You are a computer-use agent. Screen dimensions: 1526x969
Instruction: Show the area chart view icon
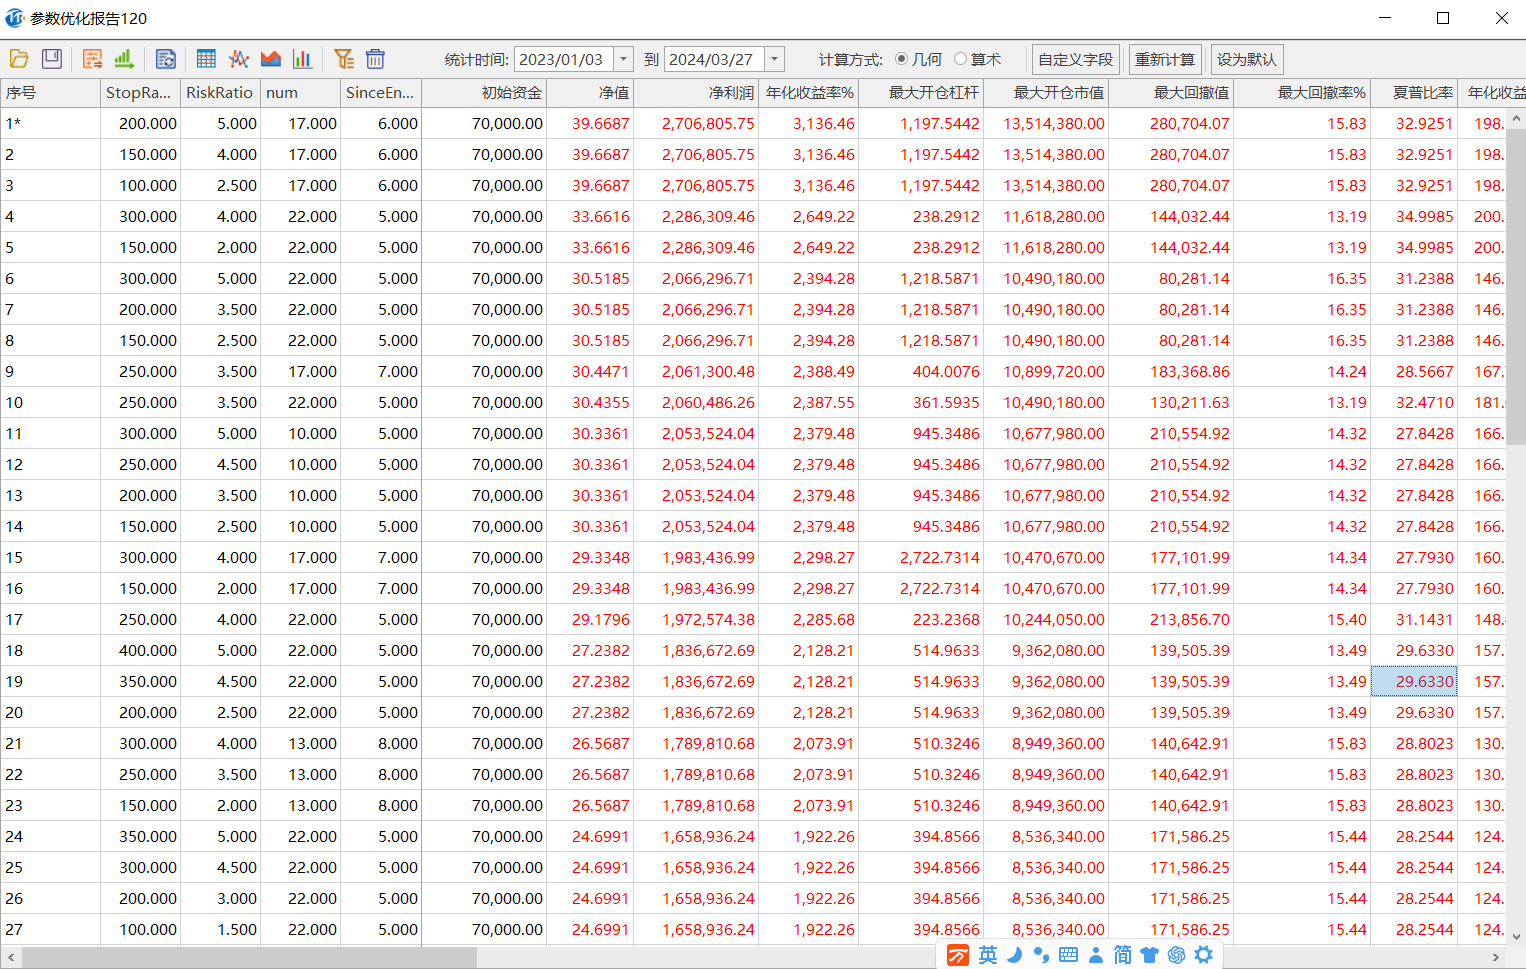[270, 59]
